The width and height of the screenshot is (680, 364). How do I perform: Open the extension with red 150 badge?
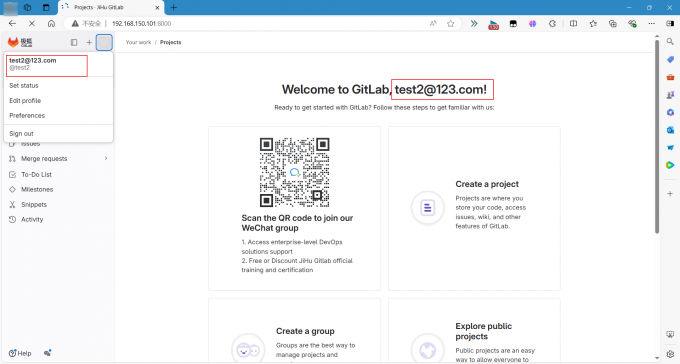click(494, 24)
